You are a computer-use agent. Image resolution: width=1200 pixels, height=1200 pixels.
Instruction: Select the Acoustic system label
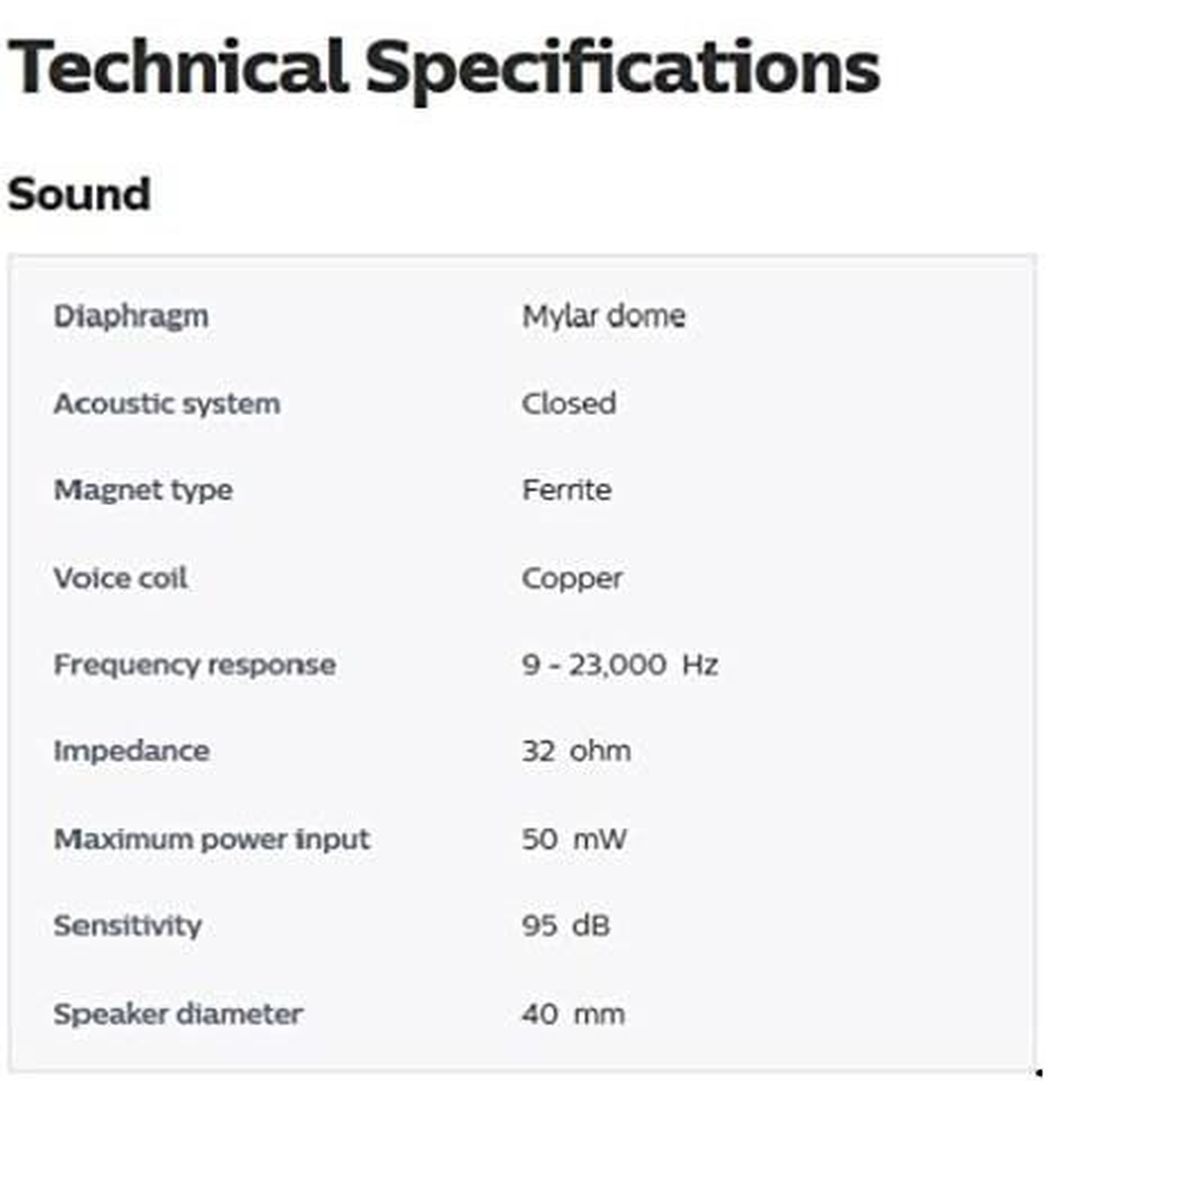coord(167,404)
